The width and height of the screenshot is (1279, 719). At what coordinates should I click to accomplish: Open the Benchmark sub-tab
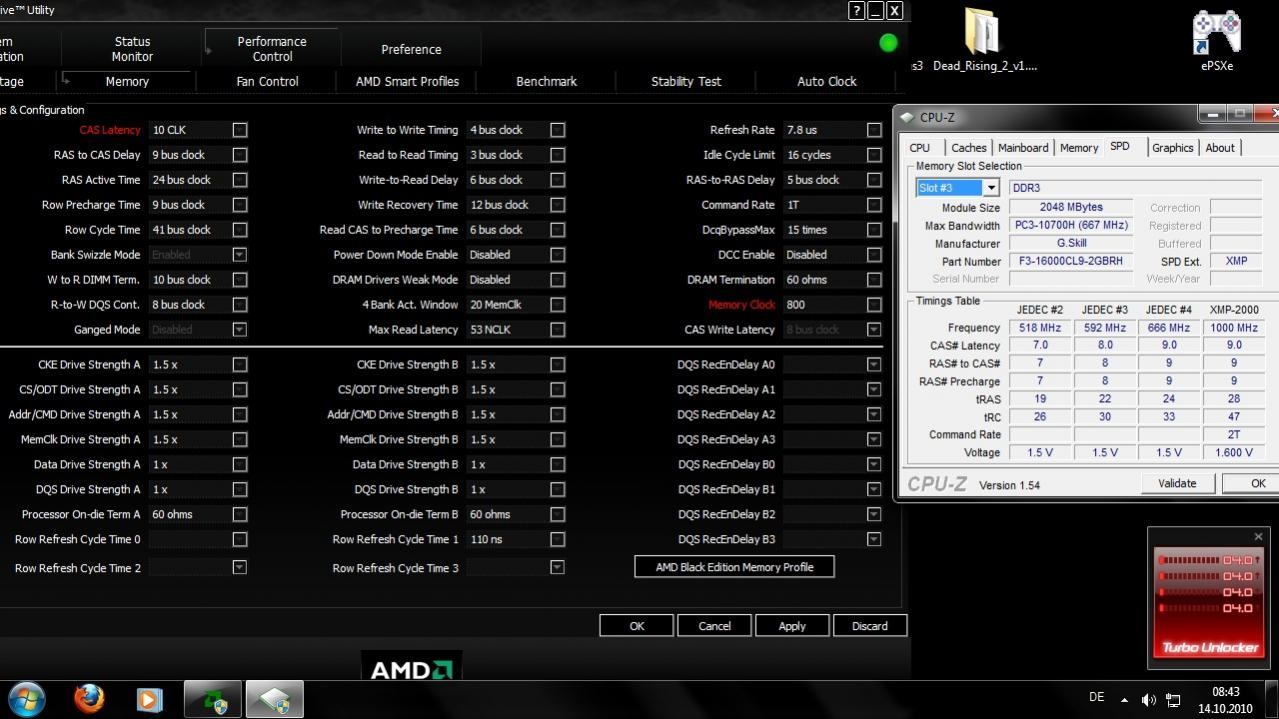coord(546,82)
